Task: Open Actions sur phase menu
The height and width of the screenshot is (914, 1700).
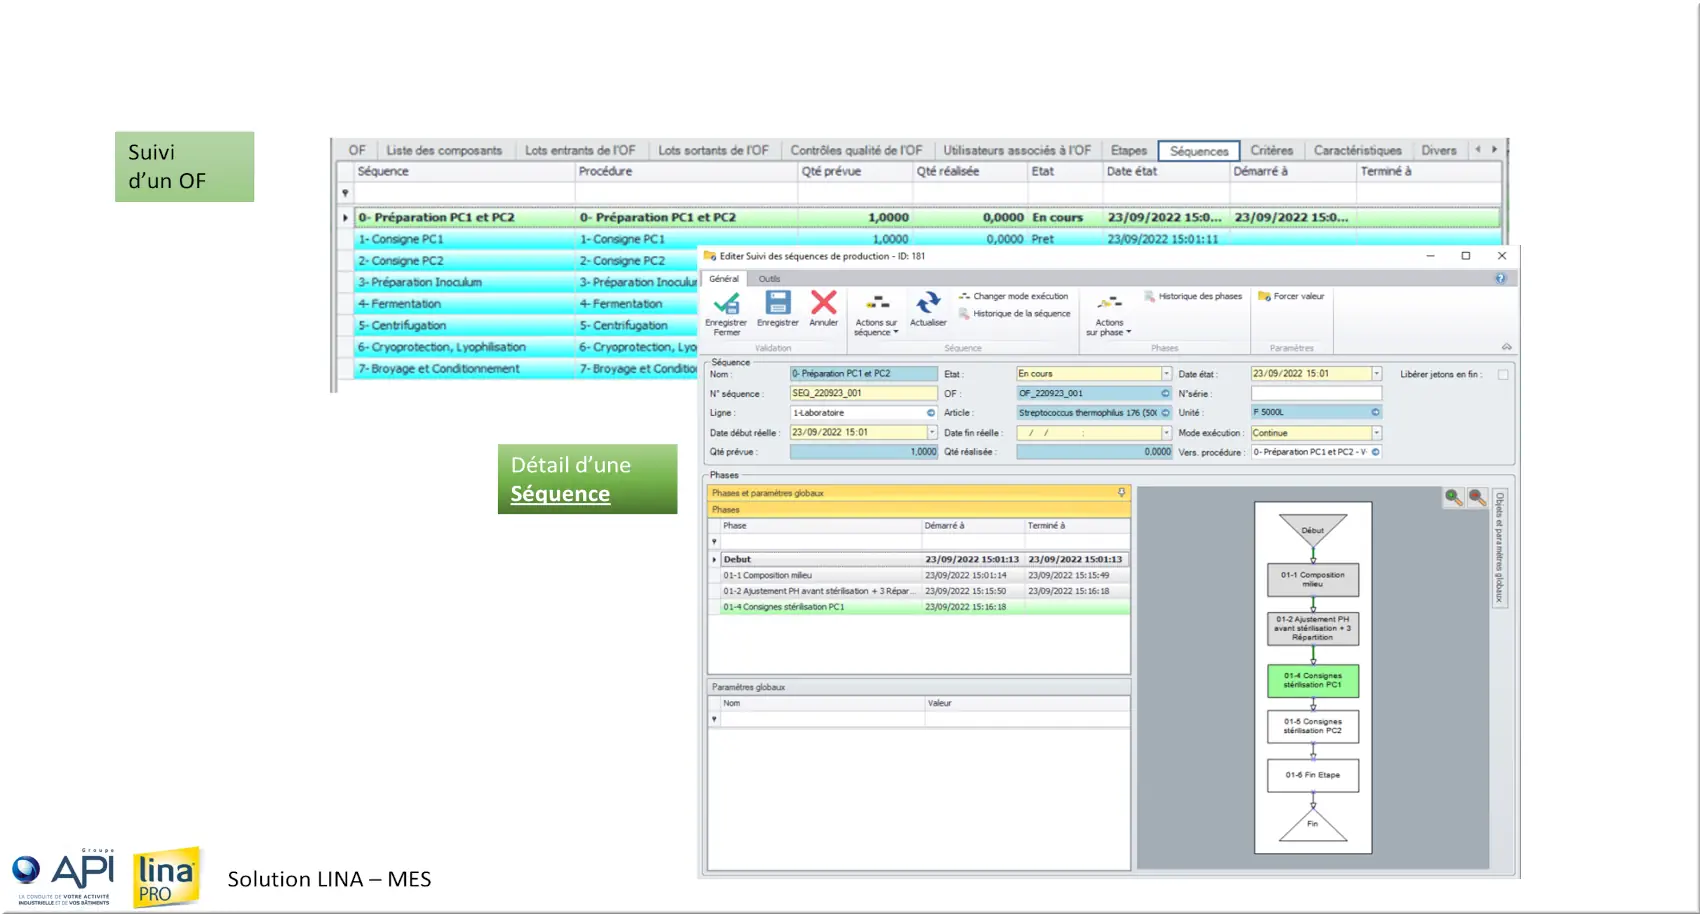Action: click(1109, 313)
